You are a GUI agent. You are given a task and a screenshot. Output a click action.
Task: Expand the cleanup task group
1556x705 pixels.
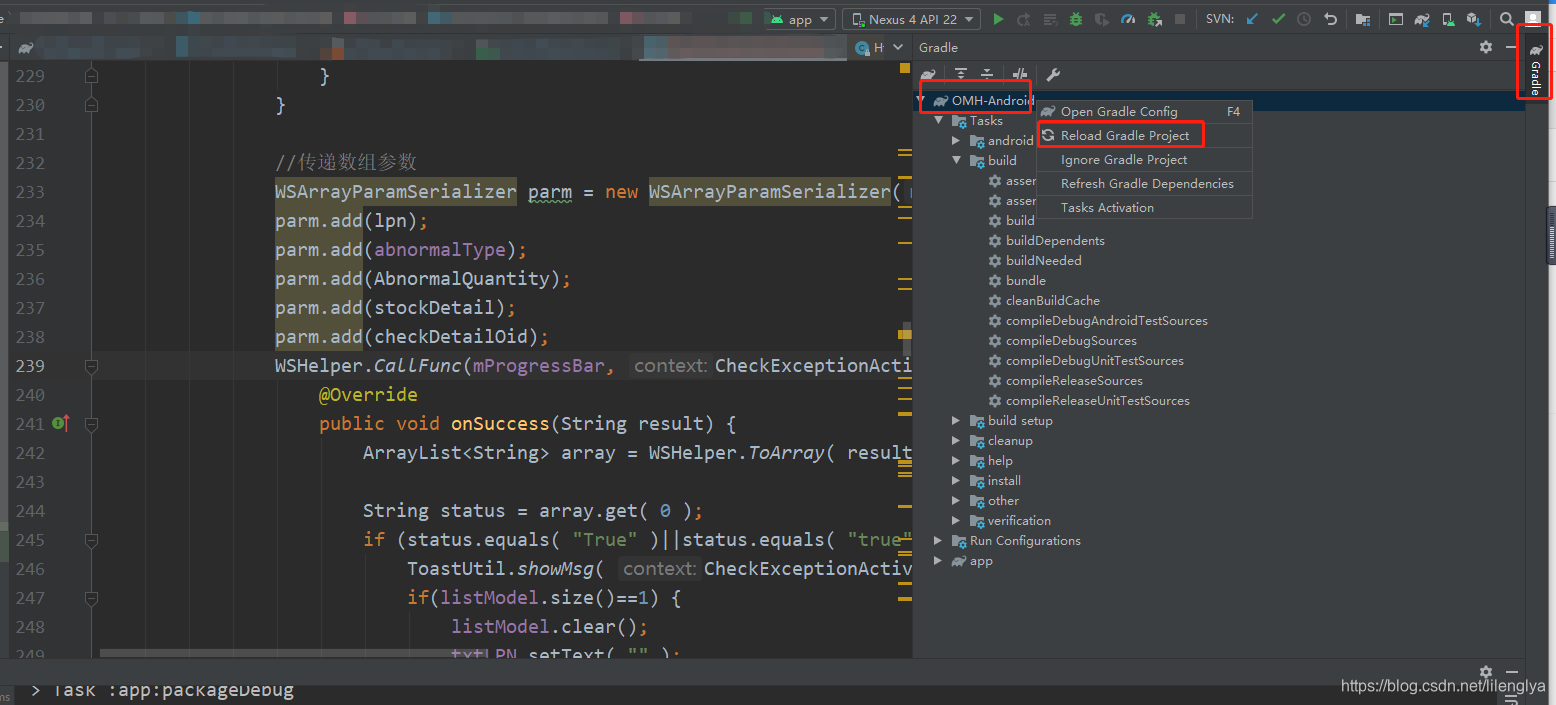pyautogui.click(x=957, y=441)
